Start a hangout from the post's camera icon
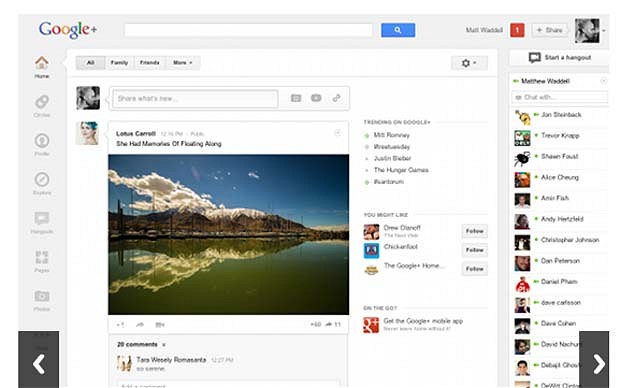 coord(160,325)
